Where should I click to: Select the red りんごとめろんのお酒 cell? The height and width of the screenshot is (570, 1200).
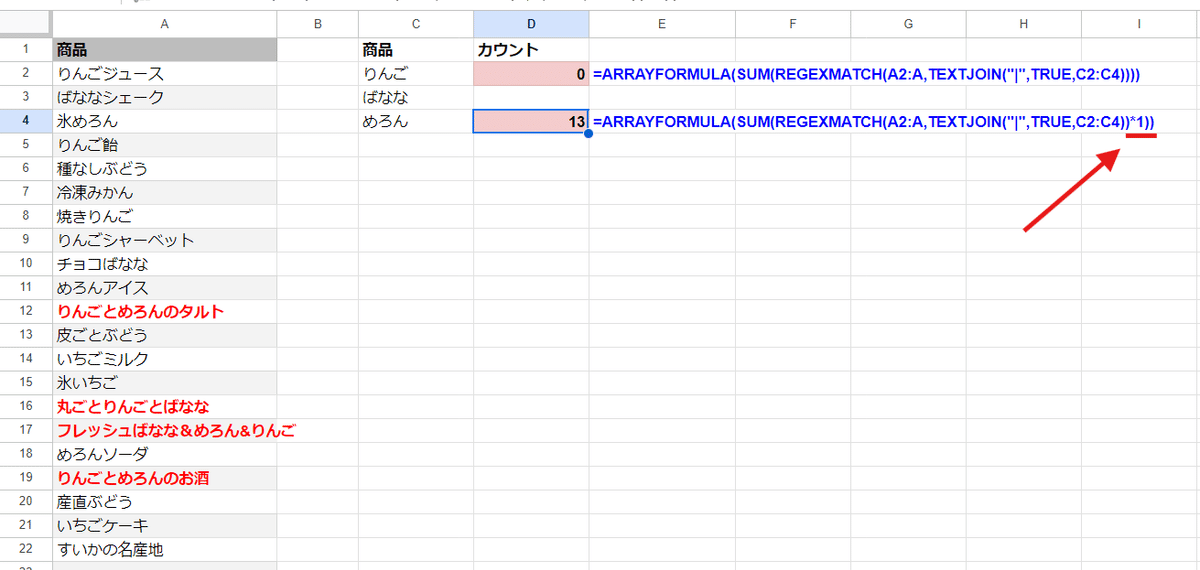point(165,478)
